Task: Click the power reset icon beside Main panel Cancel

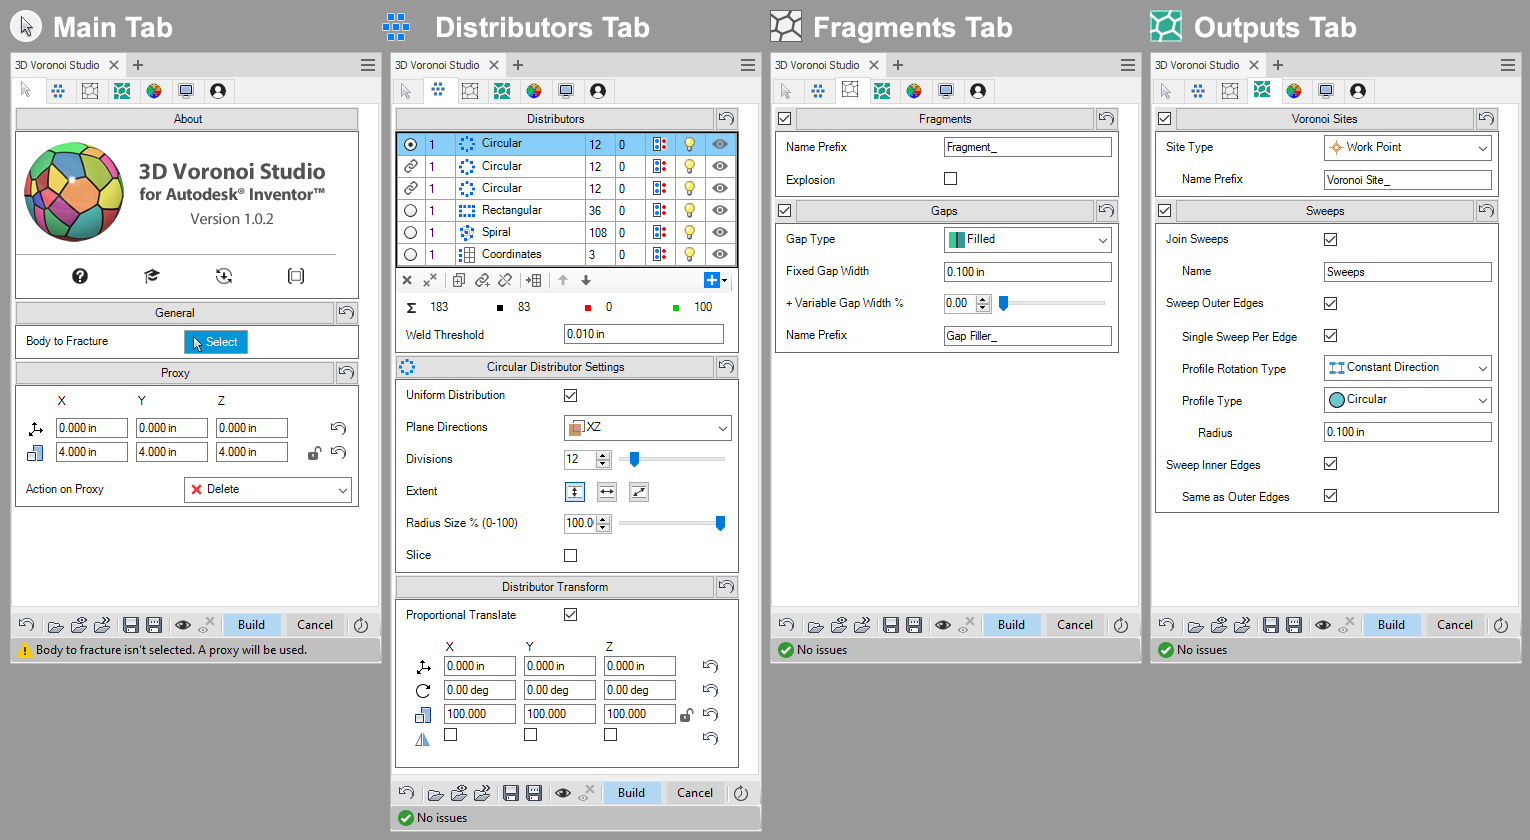Action: (x=361, y=626)
